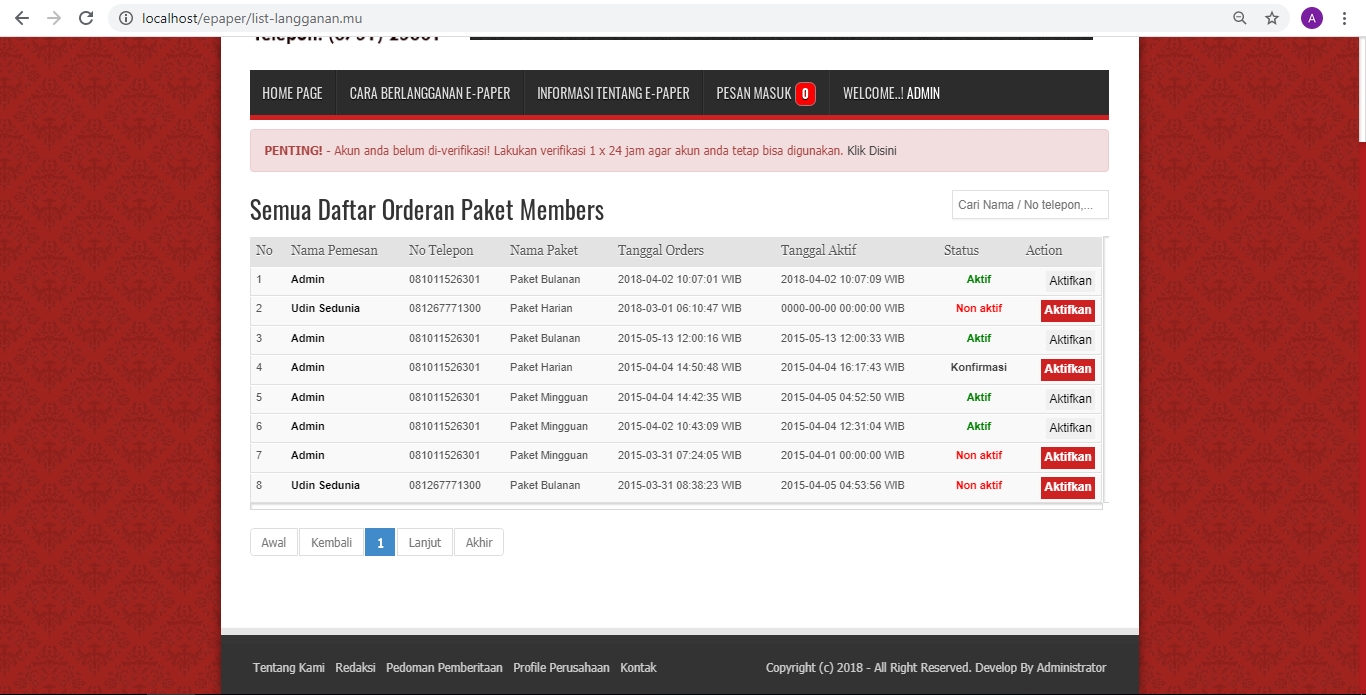The height and width of the screenshot is (695, 1366).
Task: Open the browser zoom magnifier icon
Action: [x=1240, y=18]
